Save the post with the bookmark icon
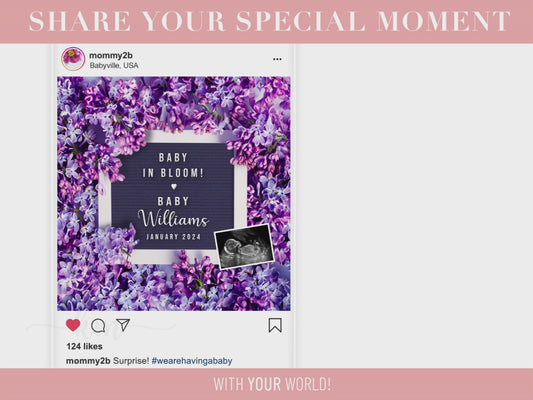 [x=275, y=325]
